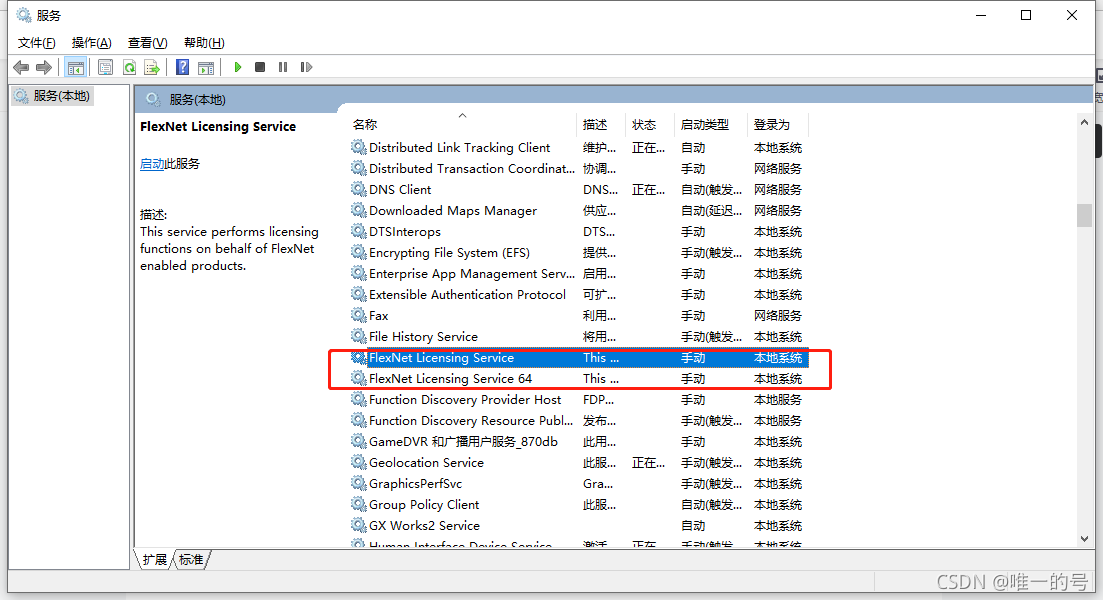Image resolution: width=1103 pixels, height=600 pixels.
Task: Switch to the 标准 tab
Action: pos(191,560)
